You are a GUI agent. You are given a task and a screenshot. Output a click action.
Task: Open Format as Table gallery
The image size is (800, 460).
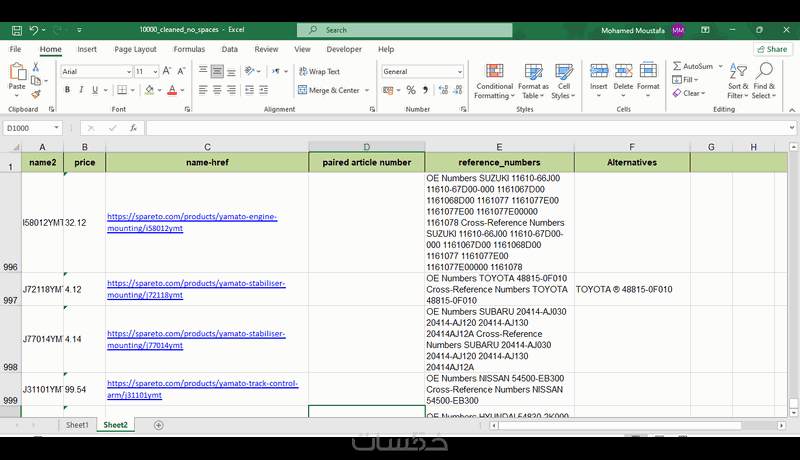[533, 82]
